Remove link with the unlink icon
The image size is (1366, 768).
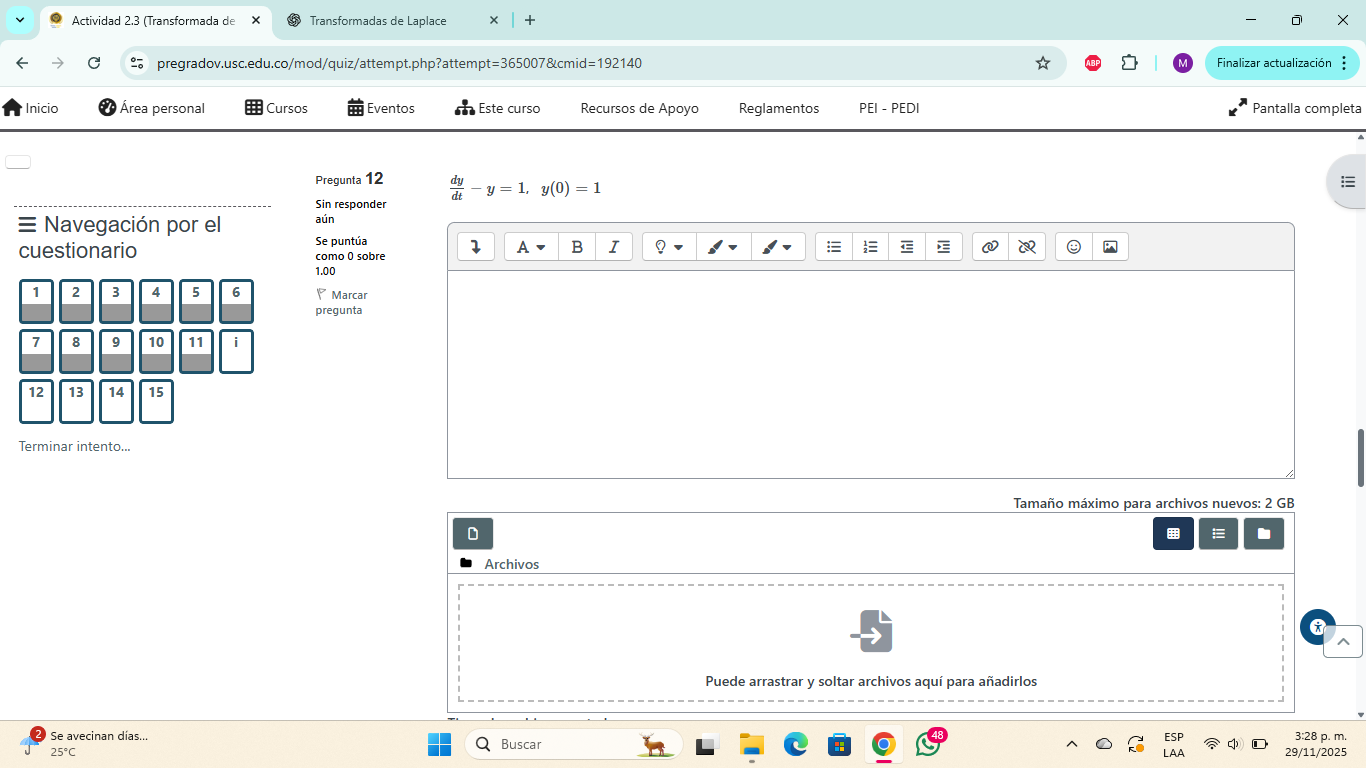pyautogui.click(x=1026, y=247)
